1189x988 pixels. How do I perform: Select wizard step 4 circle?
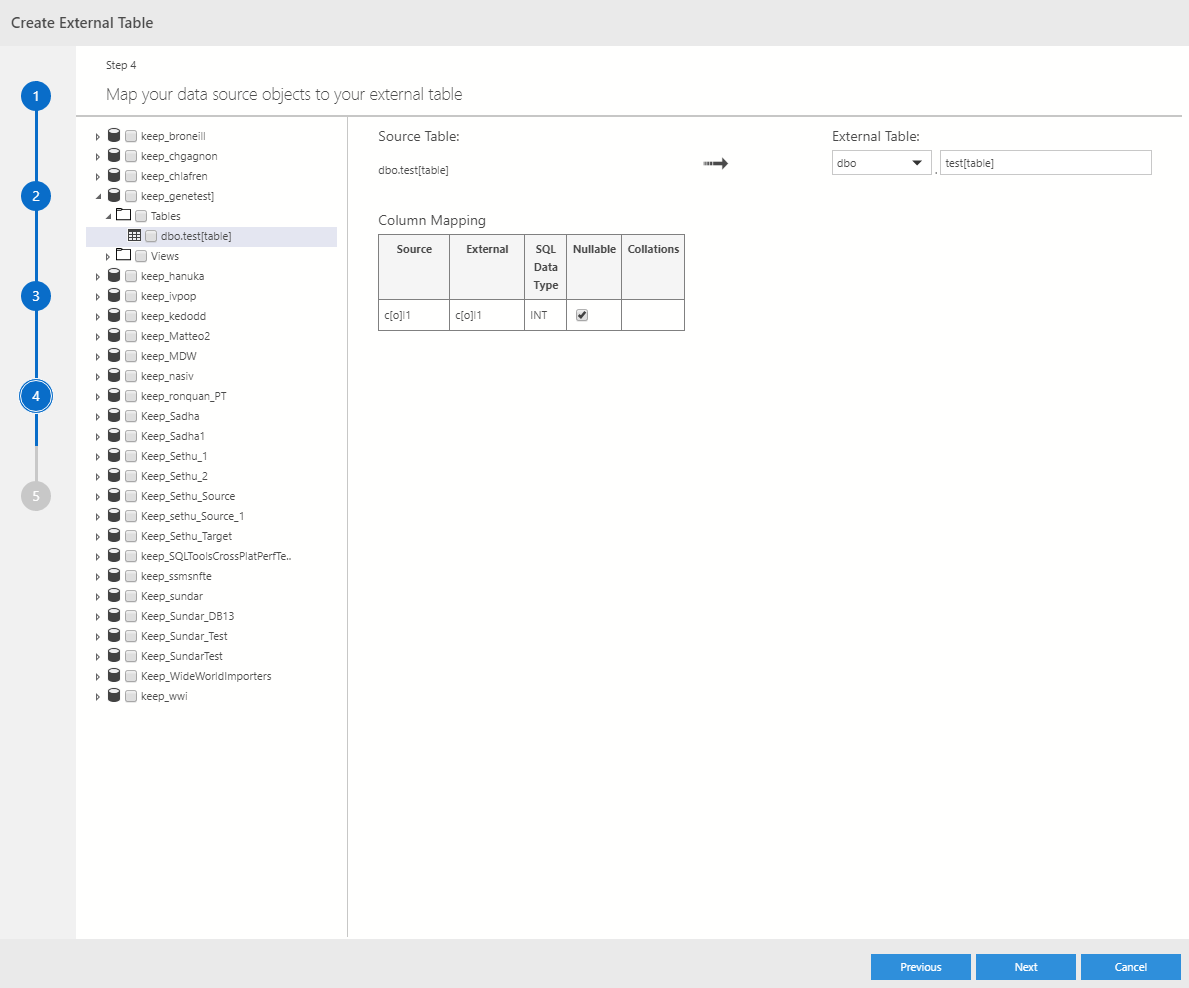[36, 396]
